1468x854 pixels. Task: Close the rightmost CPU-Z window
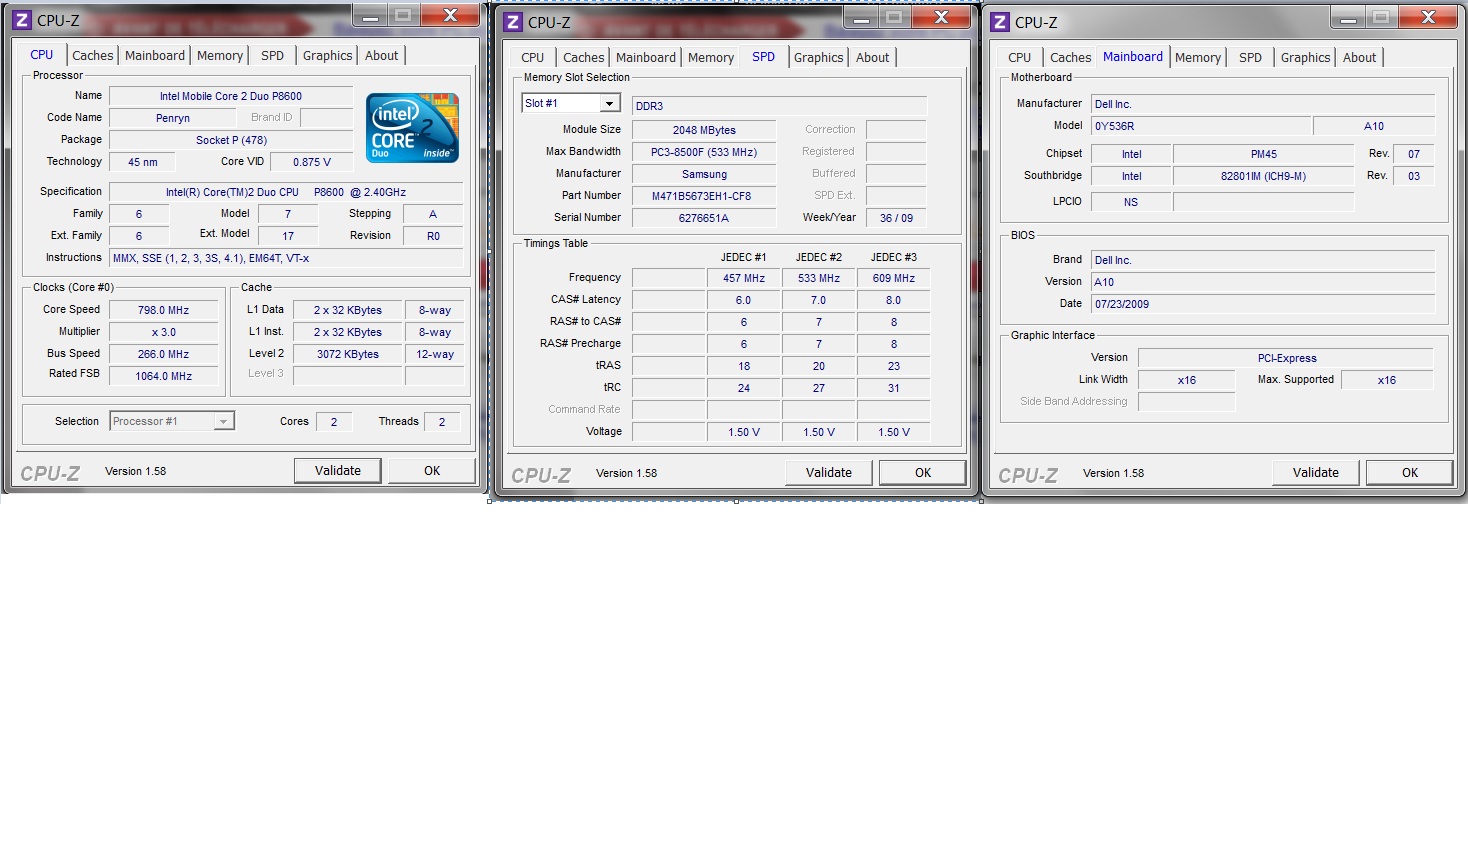[x=1428, y=17]
